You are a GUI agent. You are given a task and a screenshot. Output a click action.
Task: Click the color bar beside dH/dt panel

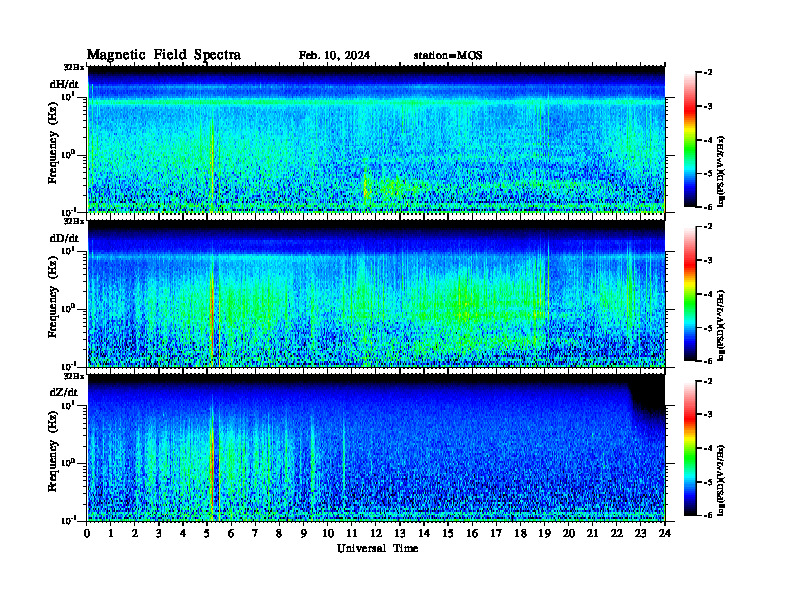tap(690, 140)
